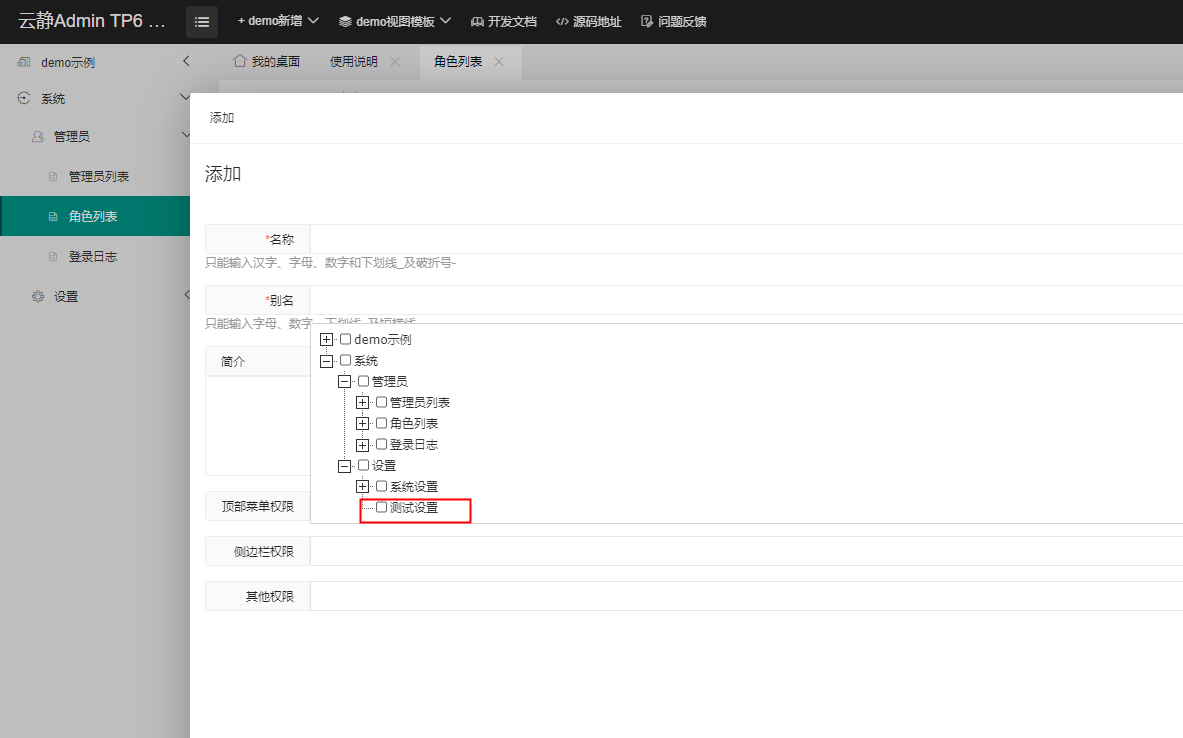Check the 管理员 tree checkbox
1183x738 pixels.
[364, 381]
